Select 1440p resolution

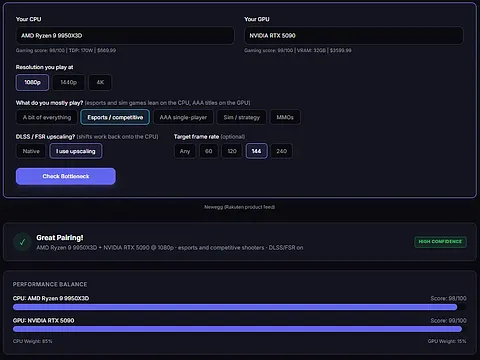click(68, 82)
